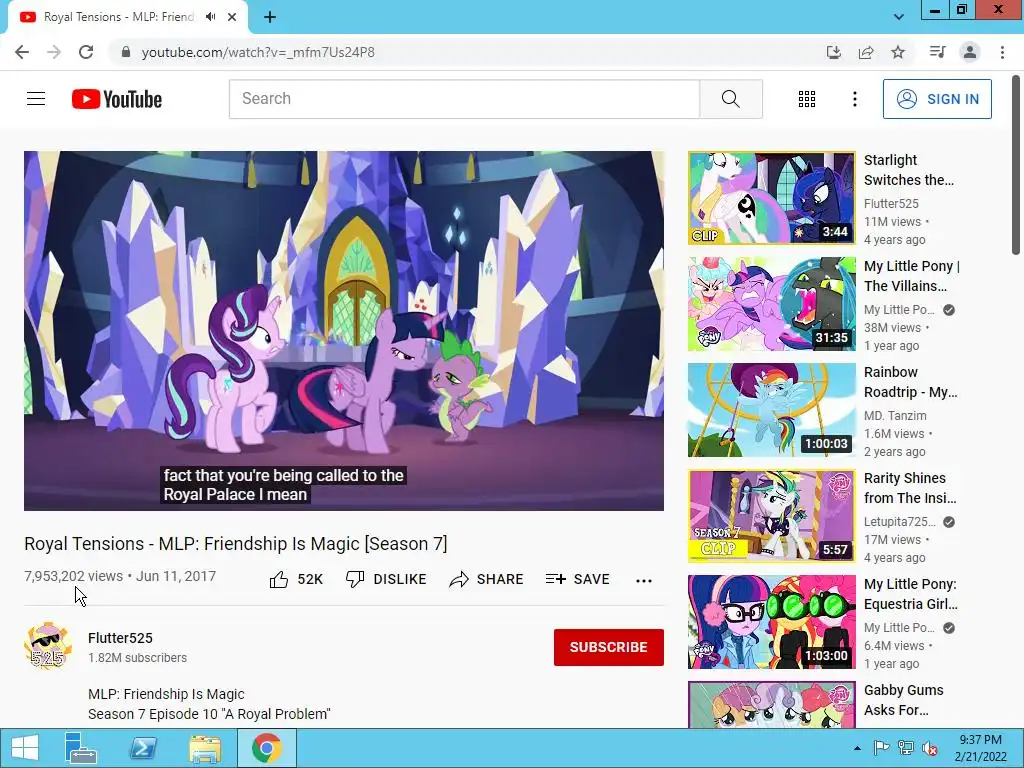Open the Flutter525 channel name link
The width and height of the screenshot is (1024, 768).
pyautogui.click(x=120, y=638)
